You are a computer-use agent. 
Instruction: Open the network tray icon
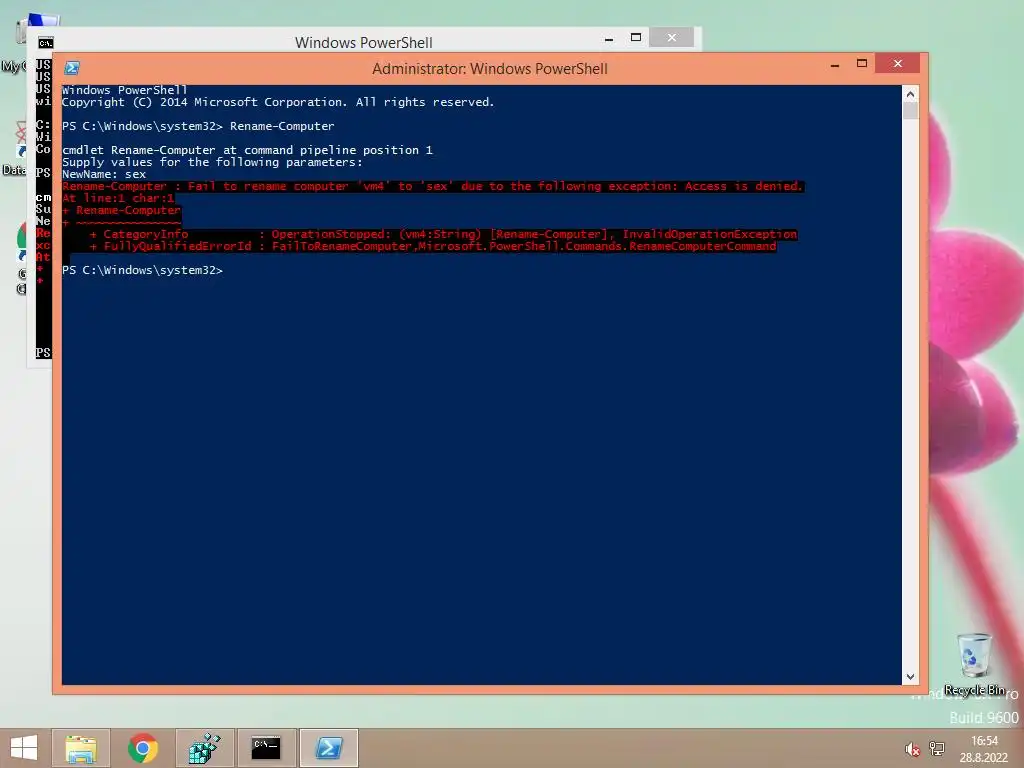click(x=936, y=749)
